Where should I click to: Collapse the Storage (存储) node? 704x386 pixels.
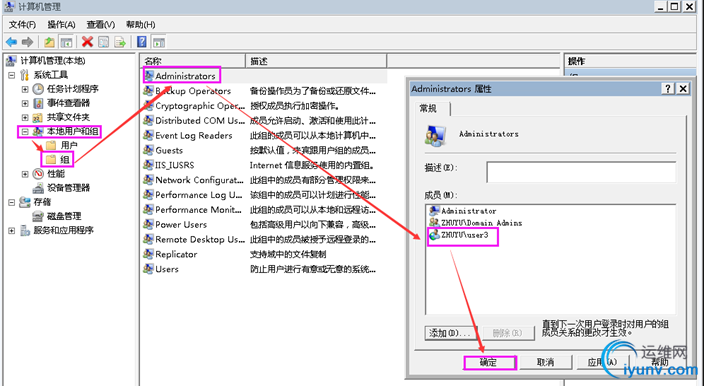(x=12, y=202)
